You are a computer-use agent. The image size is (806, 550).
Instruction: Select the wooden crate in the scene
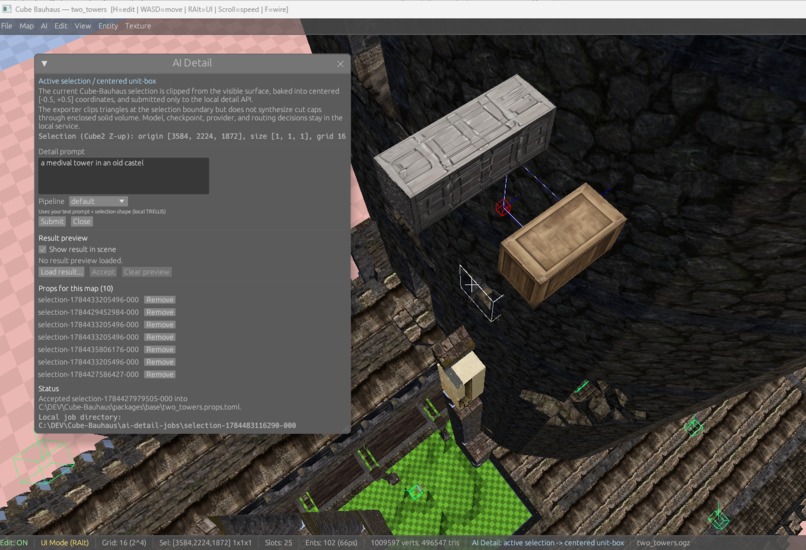[x=563, y=245]
